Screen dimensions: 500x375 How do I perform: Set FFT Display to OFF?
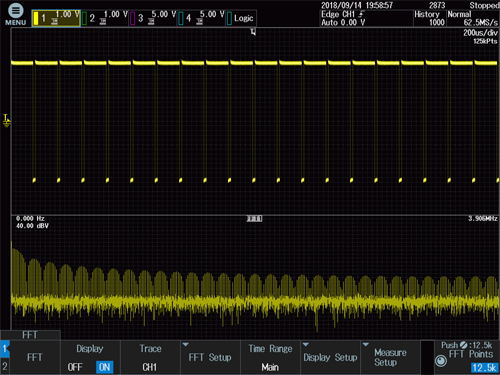tap(75, 367)
